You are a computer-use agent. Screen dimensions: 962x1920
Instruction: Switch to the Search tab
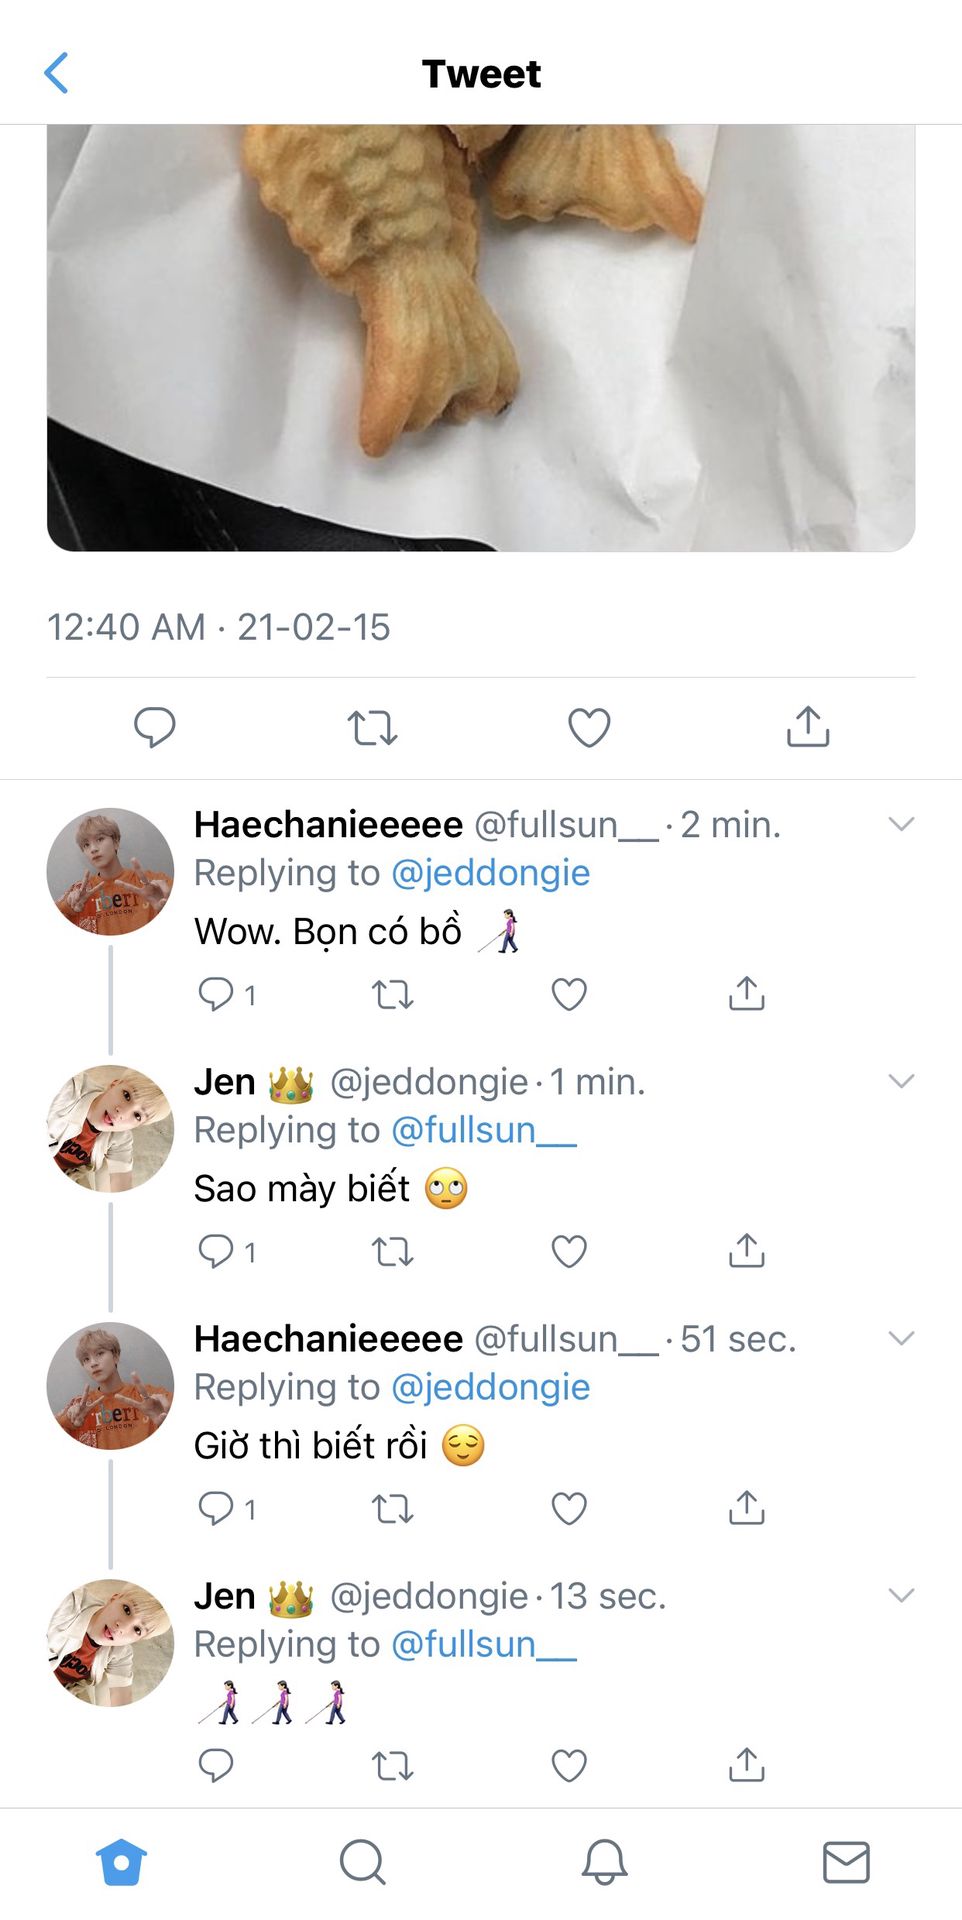pos(362,1862)
